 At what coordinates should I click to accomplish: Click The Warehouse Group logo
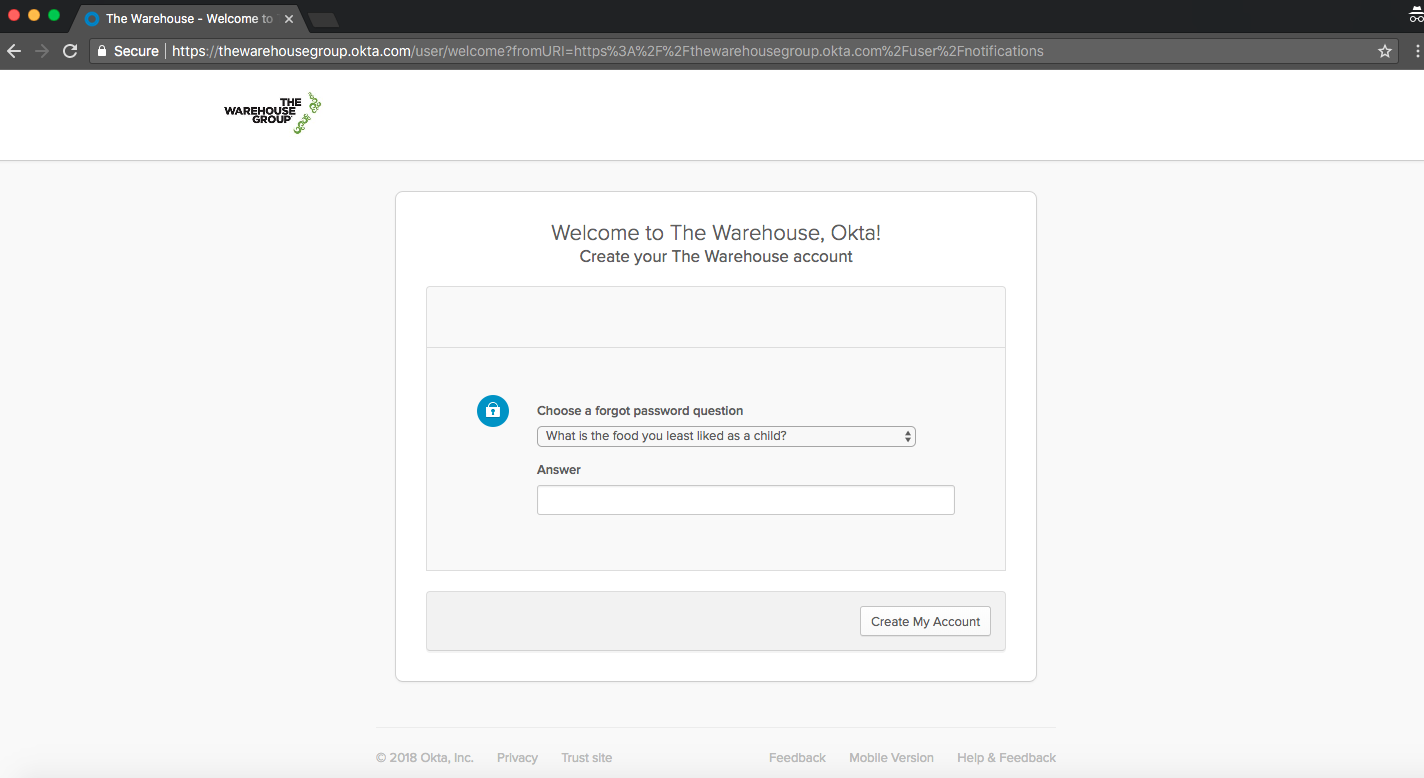[273, 114]
